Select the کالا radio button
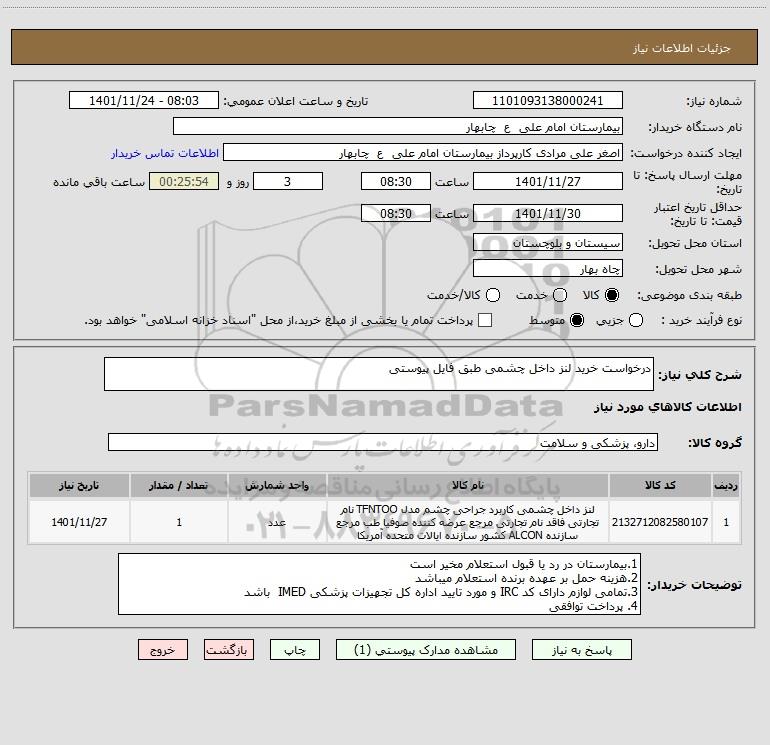The image size is (770, 745). [x=612, y=295]
